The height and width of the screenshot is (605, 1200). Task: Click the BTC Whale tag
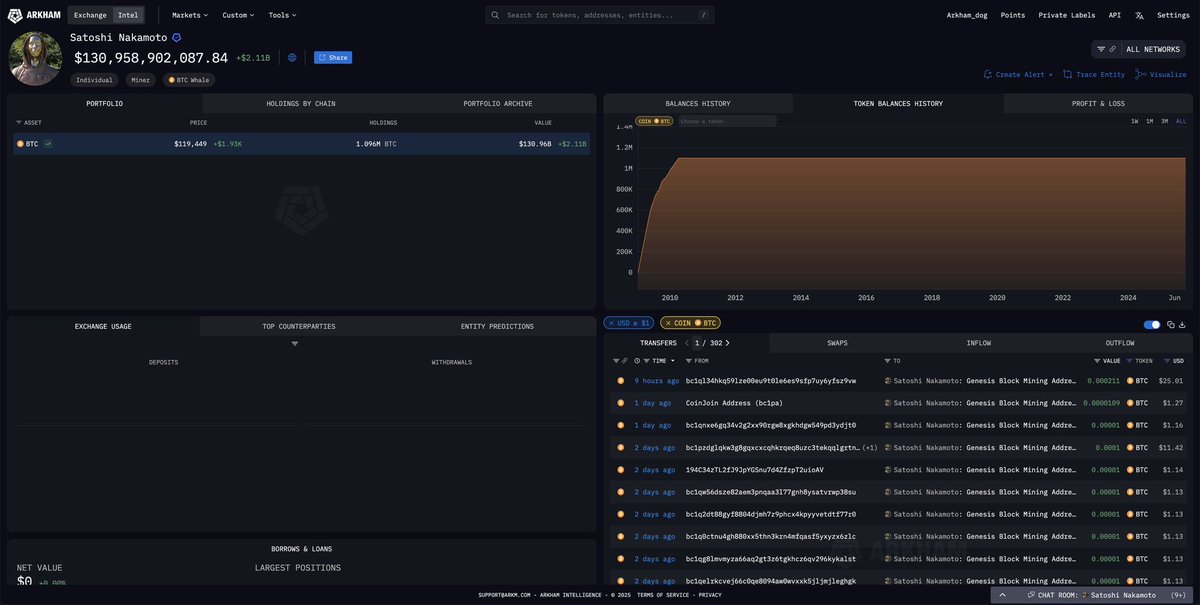189,80
